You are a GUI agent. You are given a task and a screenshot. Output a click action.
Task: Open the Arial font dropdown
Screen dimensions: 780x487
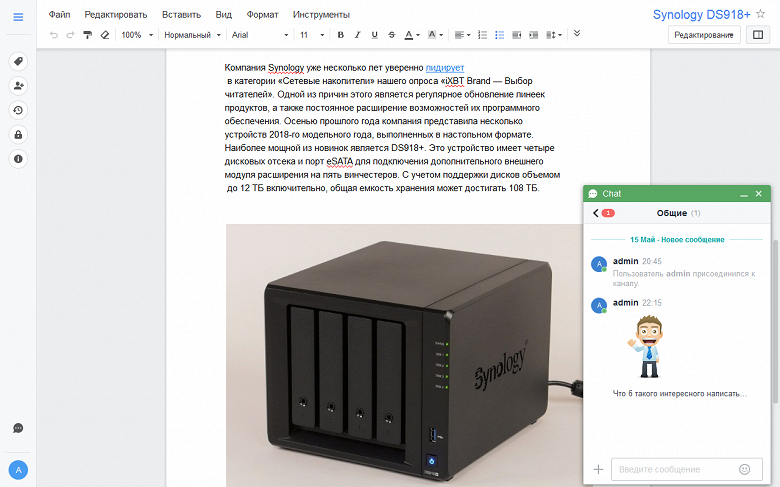click(260, 35)
